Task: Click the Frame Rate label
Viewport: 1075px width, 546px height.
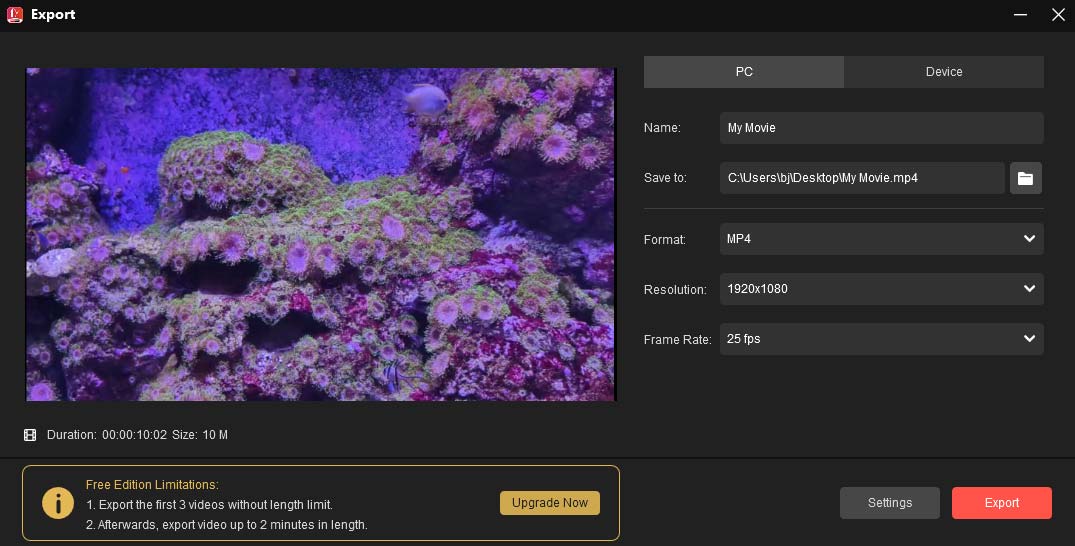Action: pyautogui.click(x=677, y=340)
